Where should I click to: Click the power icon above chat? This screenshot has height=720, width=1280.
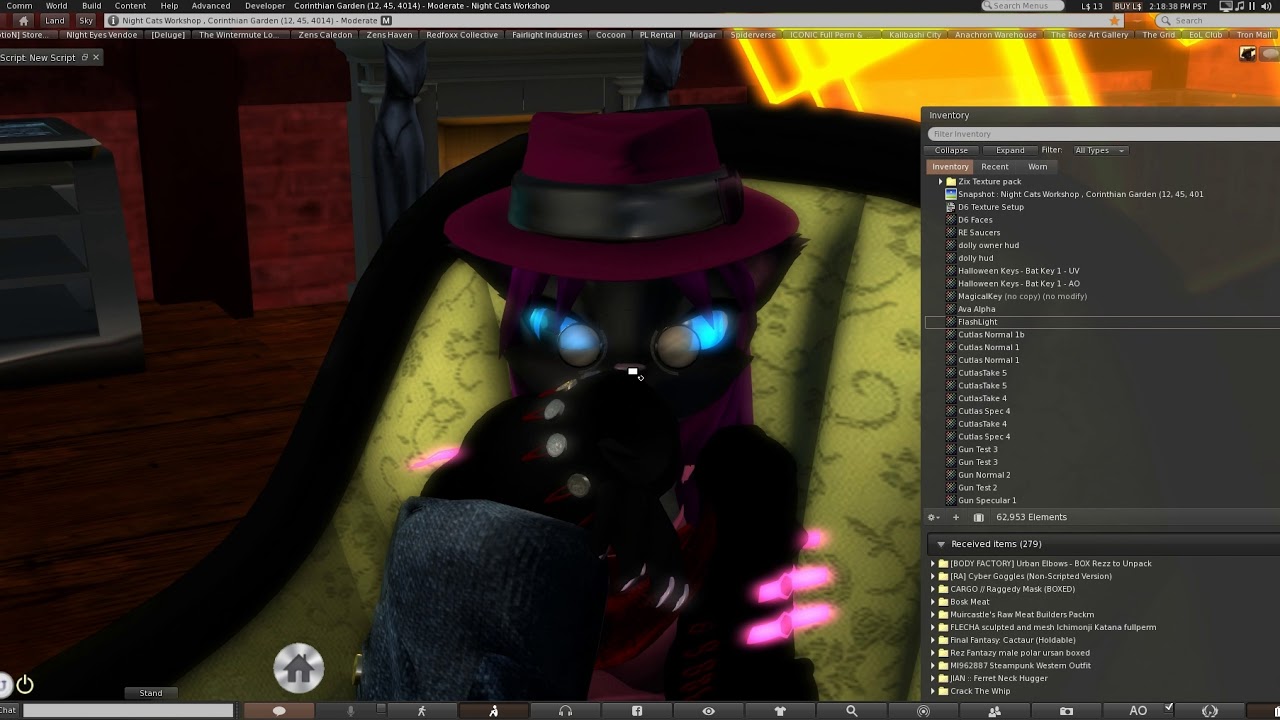tap(25, 685)
